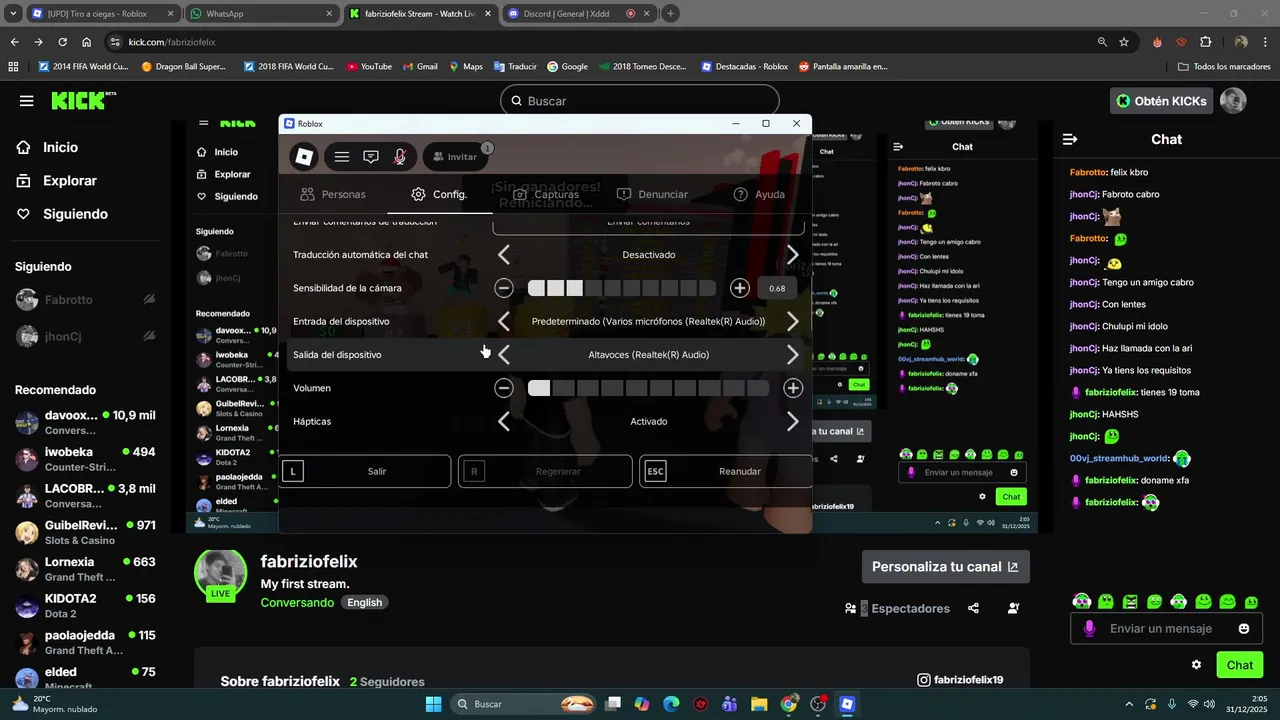The height and width of the screenshot is (720, 1280).
Task: Open Windows Start menu
Action: point(433,704)
